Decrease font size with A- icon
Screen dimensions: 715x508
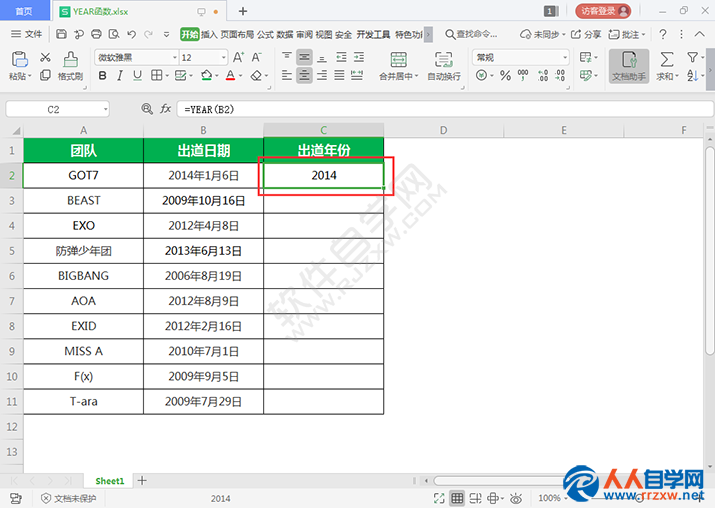(256, 57)
